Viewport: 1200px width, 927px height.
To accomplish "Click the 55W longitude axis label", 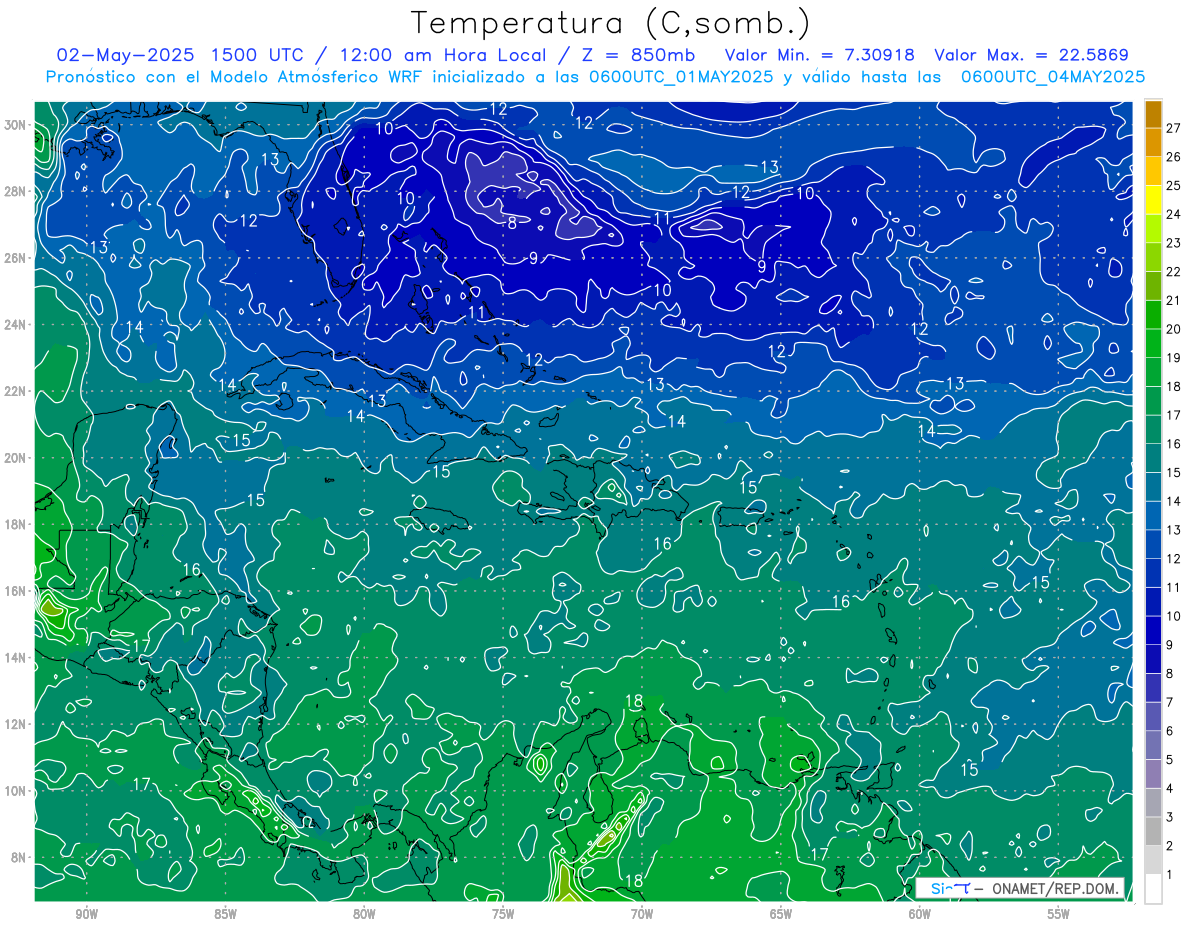I will pos(1059,914).
